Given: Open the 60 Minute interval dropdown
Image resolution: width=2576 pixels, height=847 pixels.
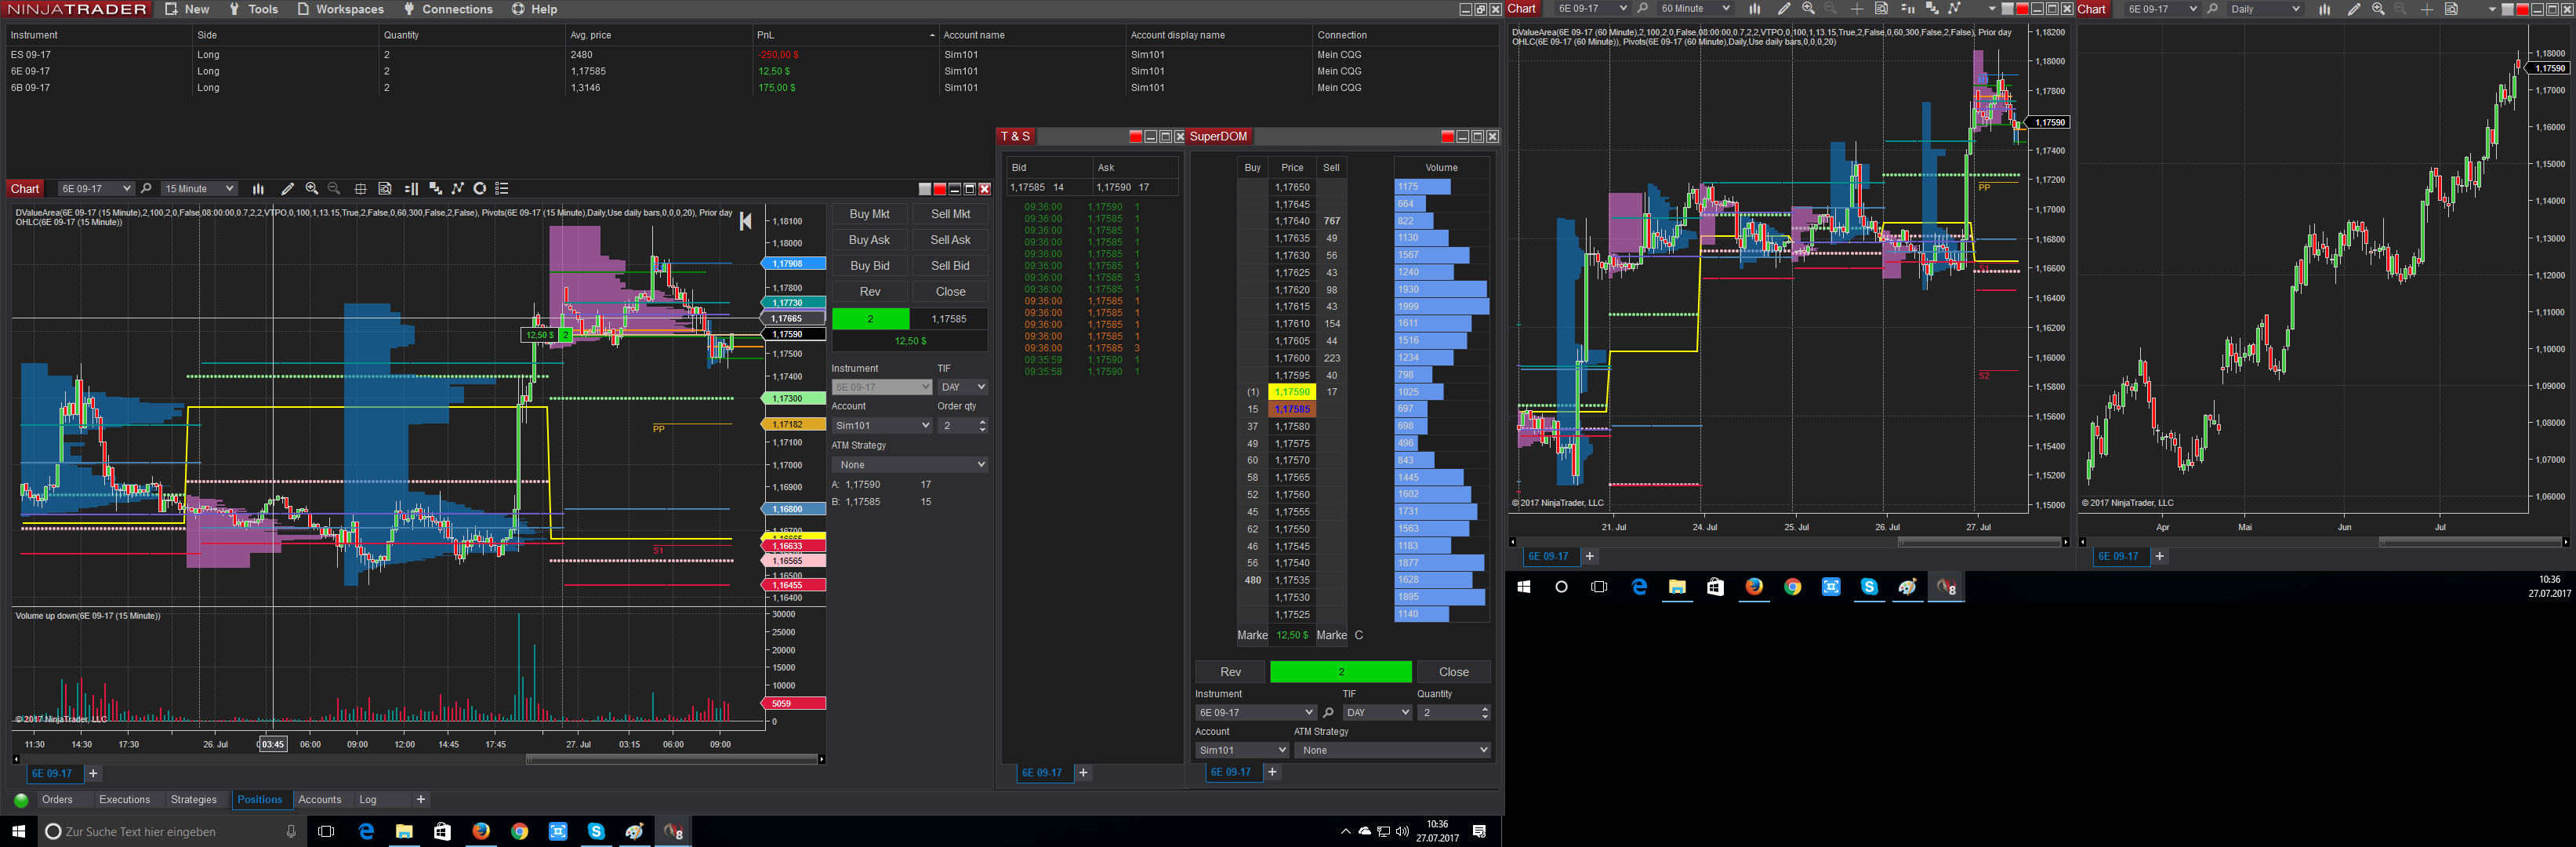Looking at the screenshot, I should 1695,9.
